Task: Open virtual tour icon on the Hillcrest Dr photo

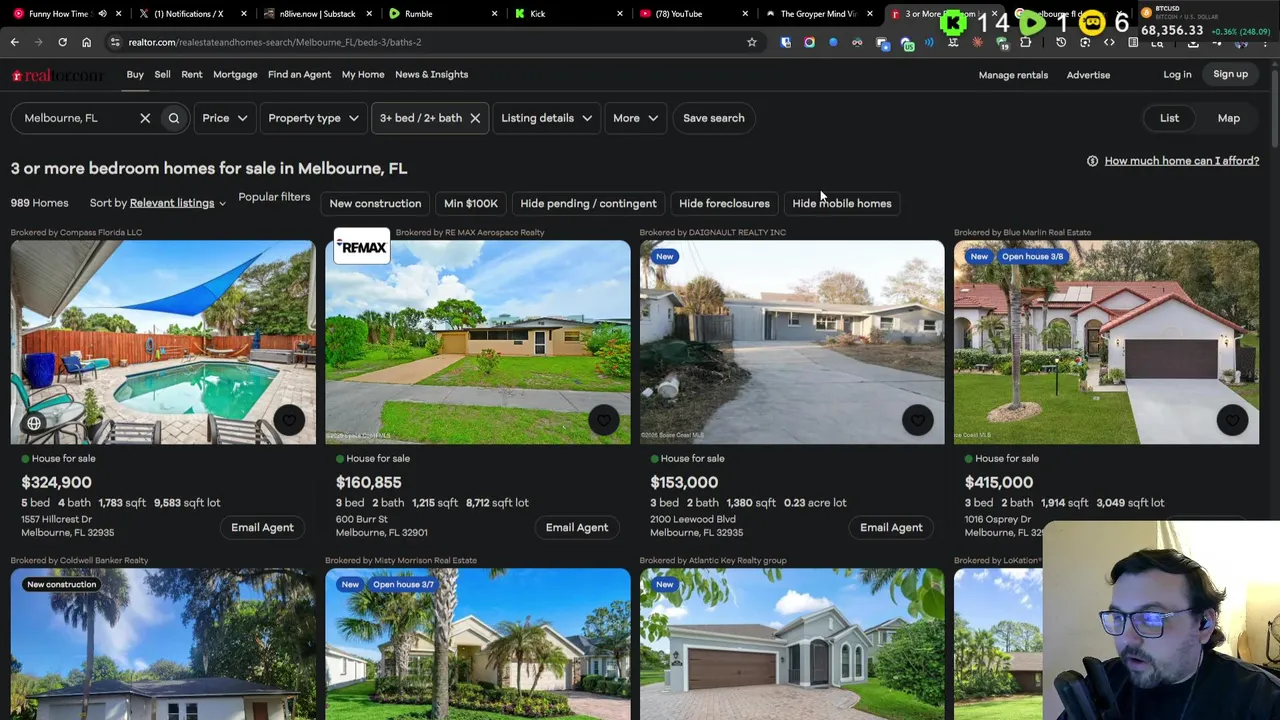Action: click(x=34, y=423)
